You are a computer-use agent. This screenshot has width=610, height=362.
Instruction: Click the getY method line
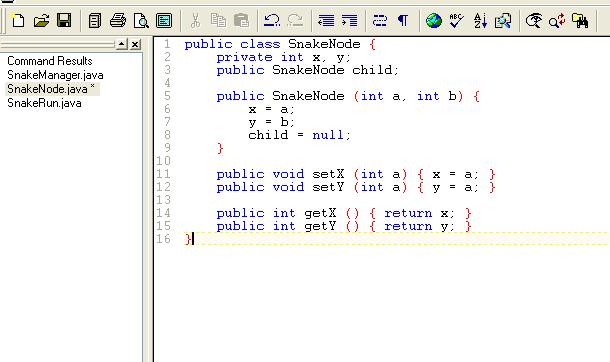coord(344,226)
